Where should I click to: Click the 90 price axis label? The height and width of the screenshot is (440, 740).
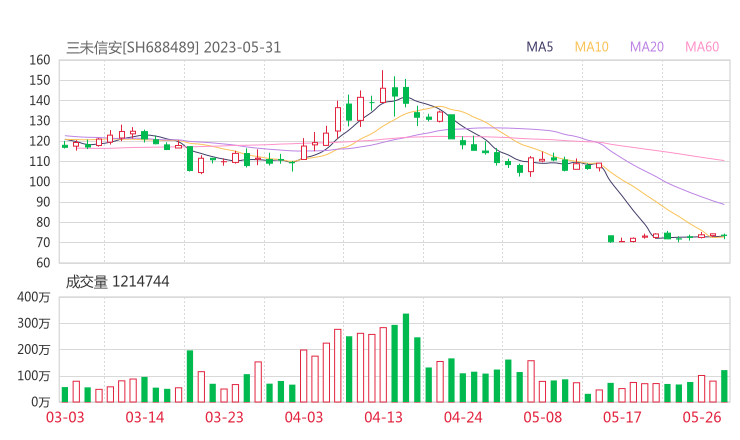point(43,202)
